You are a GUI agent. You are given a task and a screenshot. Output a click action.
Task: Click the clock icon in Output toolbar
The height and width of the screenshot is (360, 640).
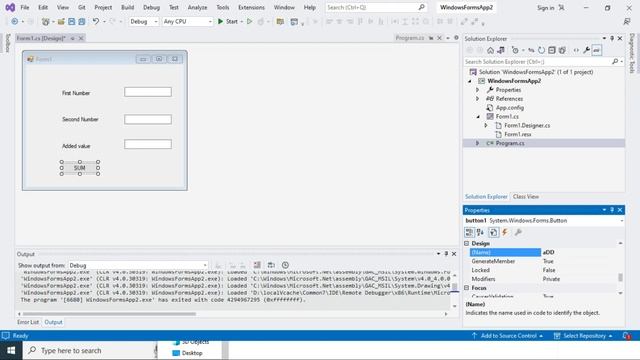[x=285, y=265]
